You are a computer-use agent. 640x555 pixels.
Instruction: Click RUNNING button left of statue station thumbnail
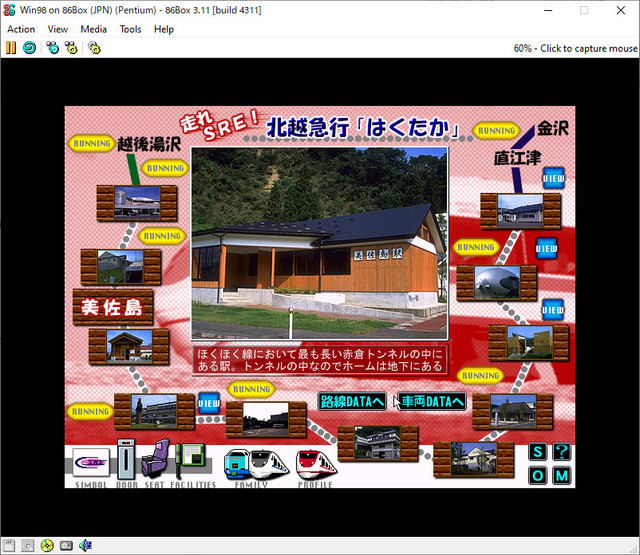[x=90, y=411]
